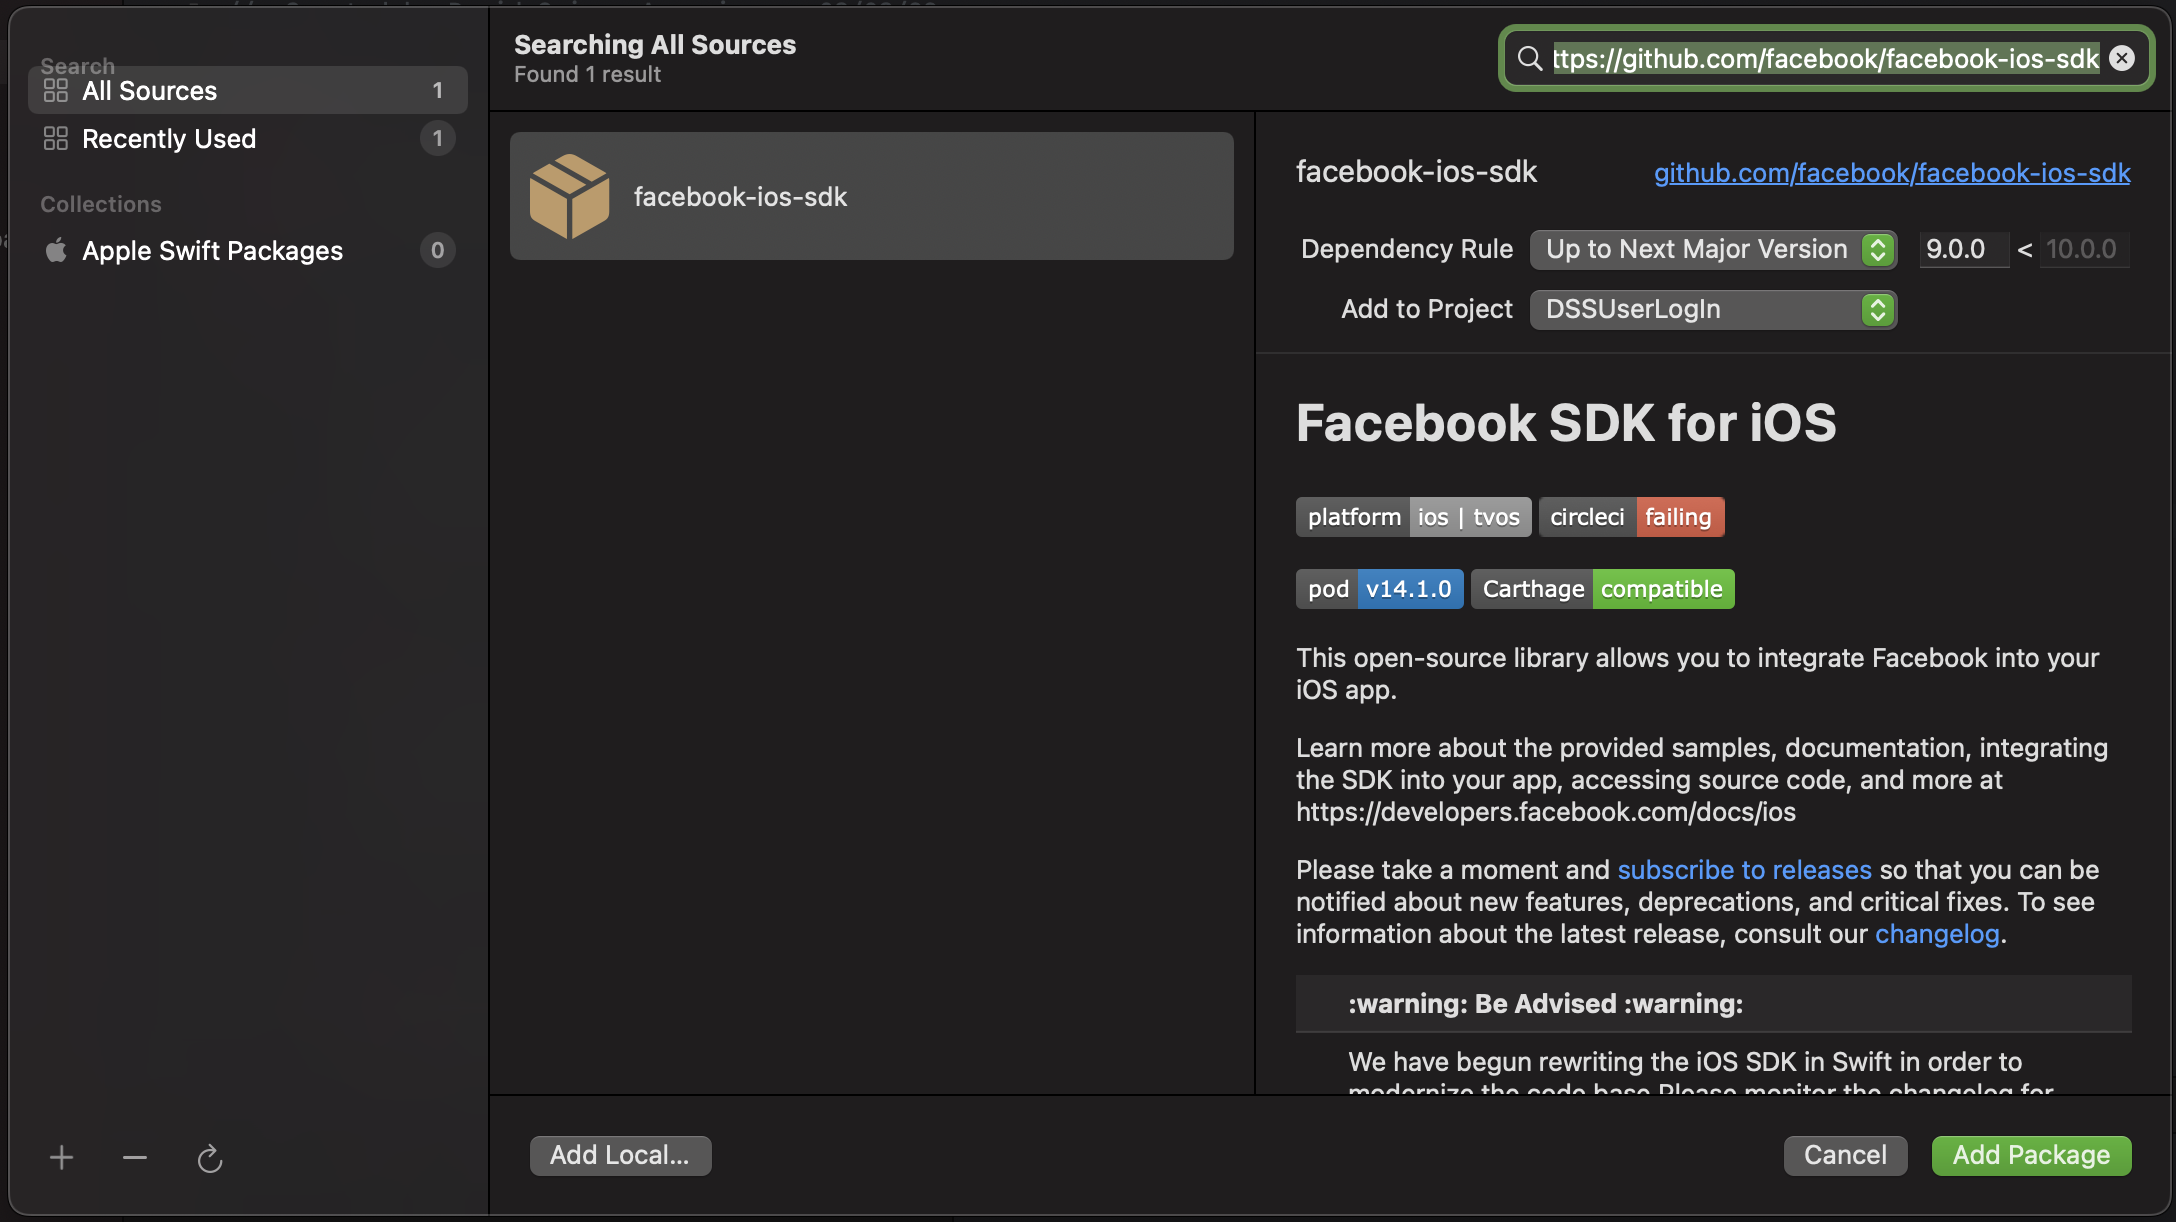
Task: Open the subscribe to releases link
Action: 1744,870
